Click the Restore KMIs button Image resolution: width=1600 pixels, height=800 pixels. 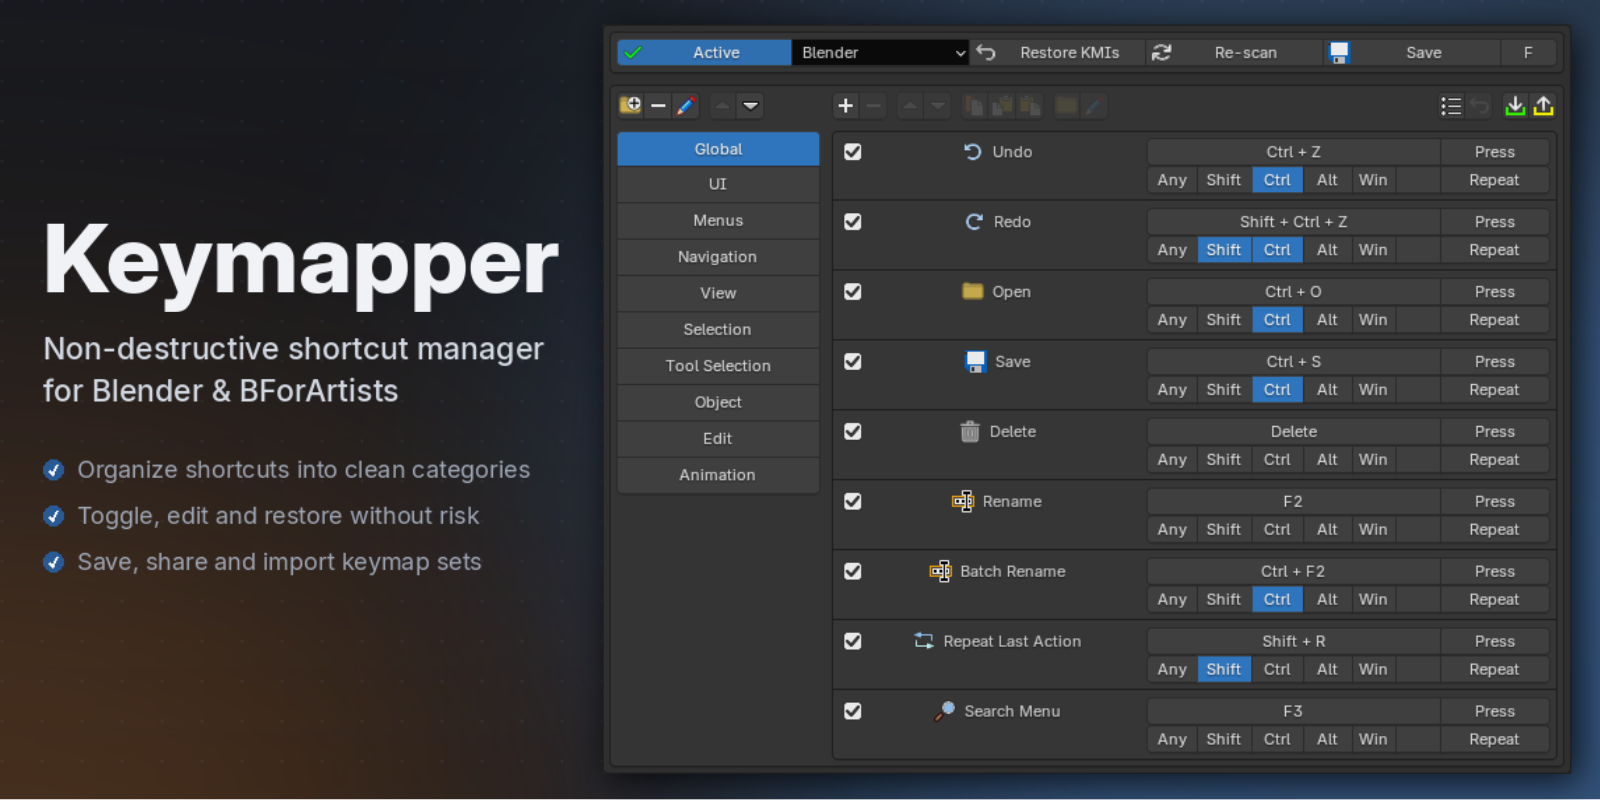click(x=1059, y=53)
